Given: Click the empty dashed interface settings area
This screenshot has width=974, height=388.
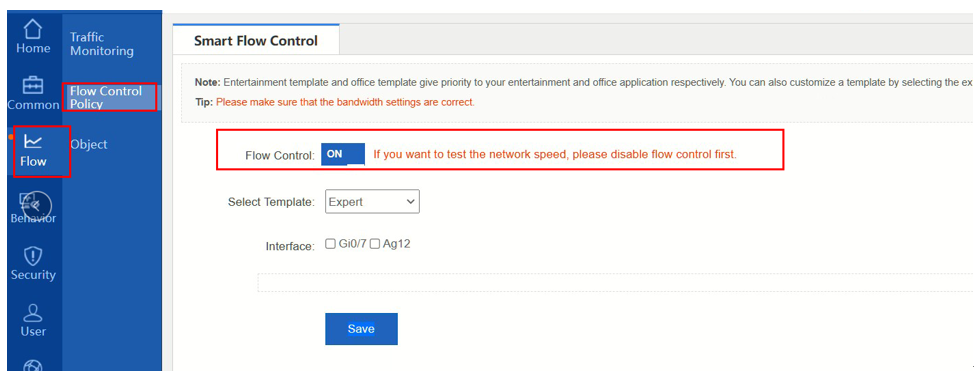Looking at the screenshot, I should 615,282.
